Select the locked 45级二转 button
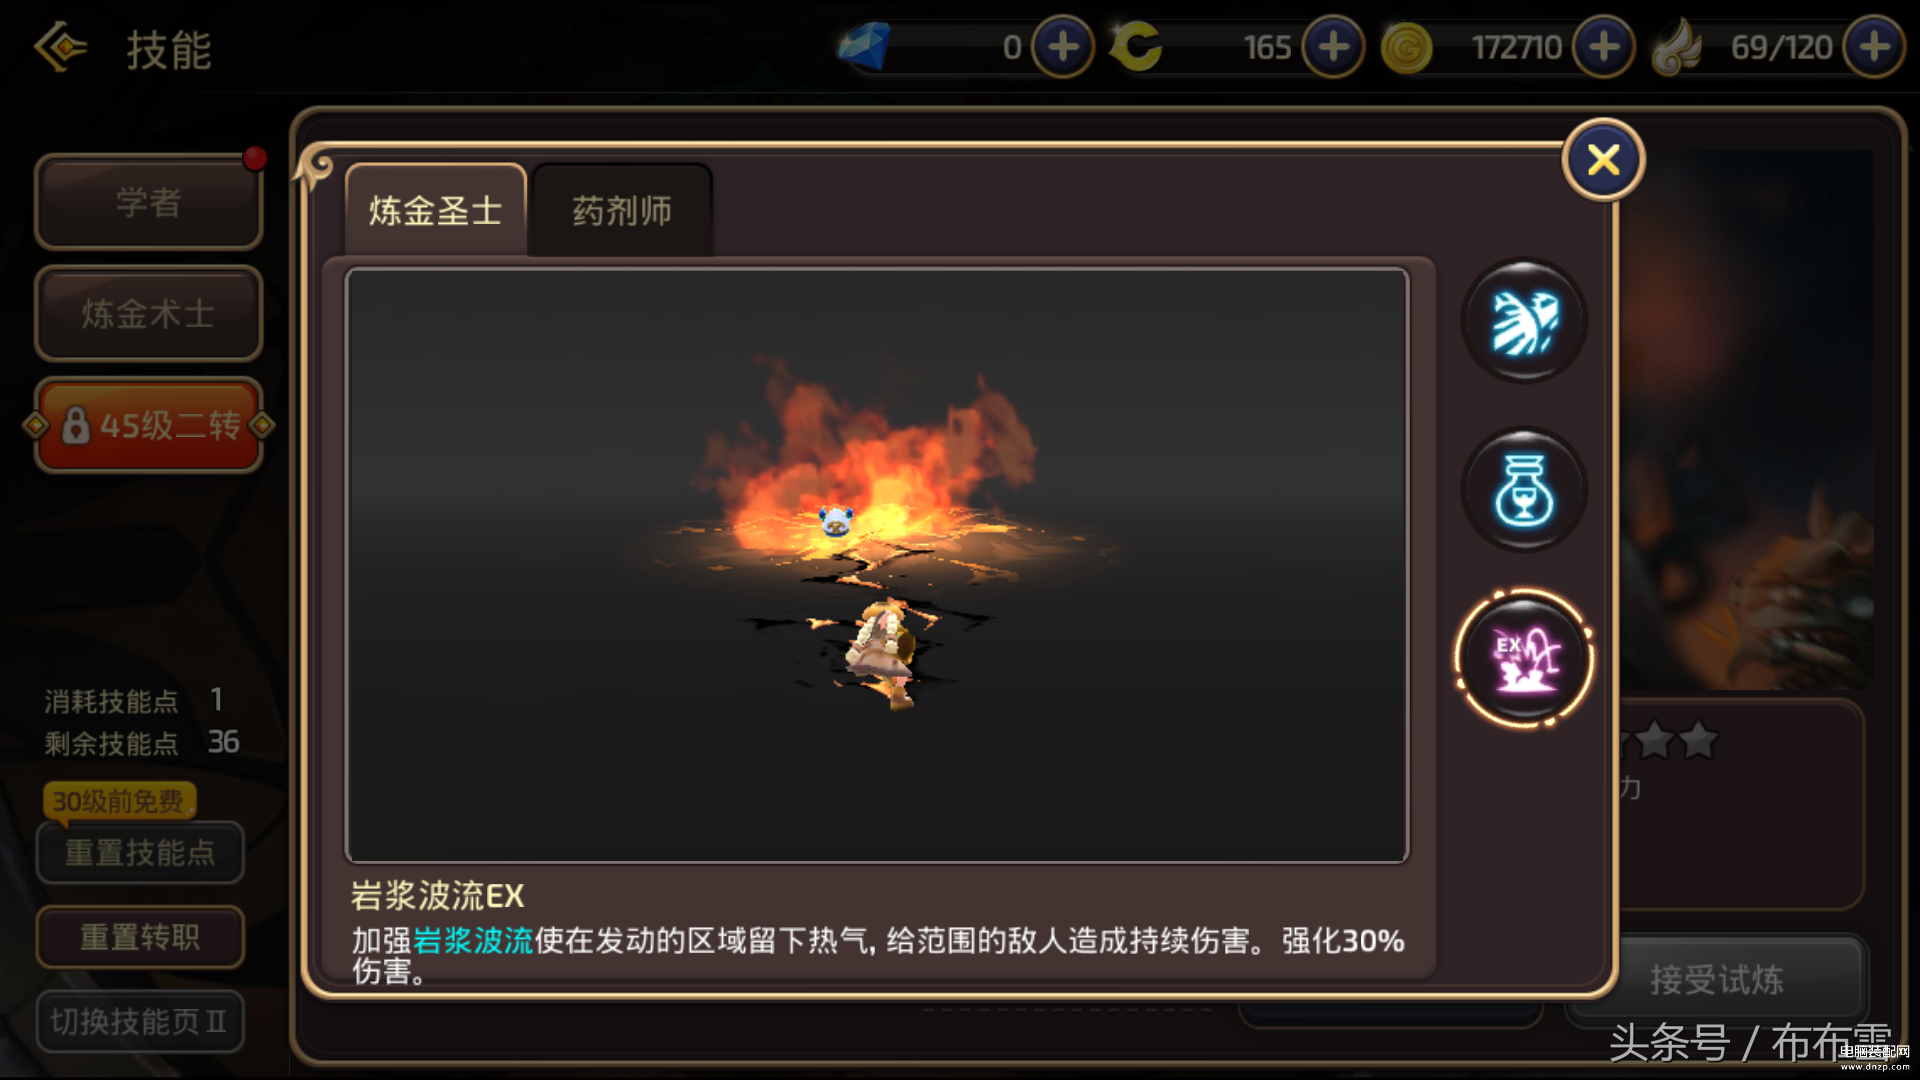1920x1080 pixels. coord(149,425)
